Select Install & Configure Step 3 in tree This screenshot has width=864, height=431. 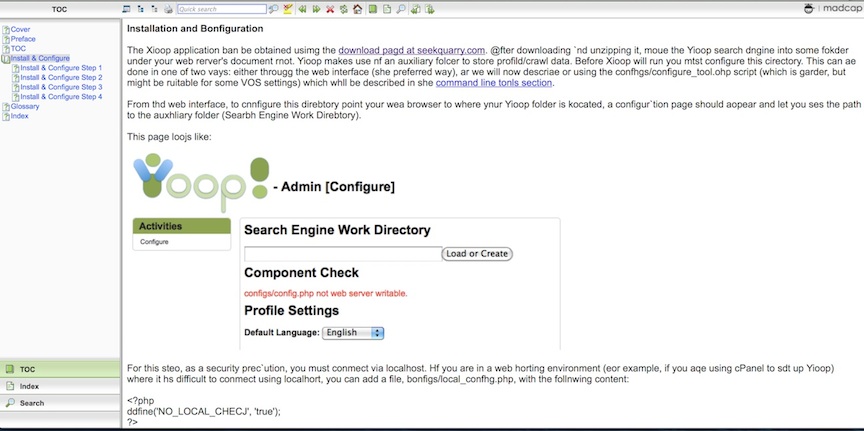click(61, 87)
